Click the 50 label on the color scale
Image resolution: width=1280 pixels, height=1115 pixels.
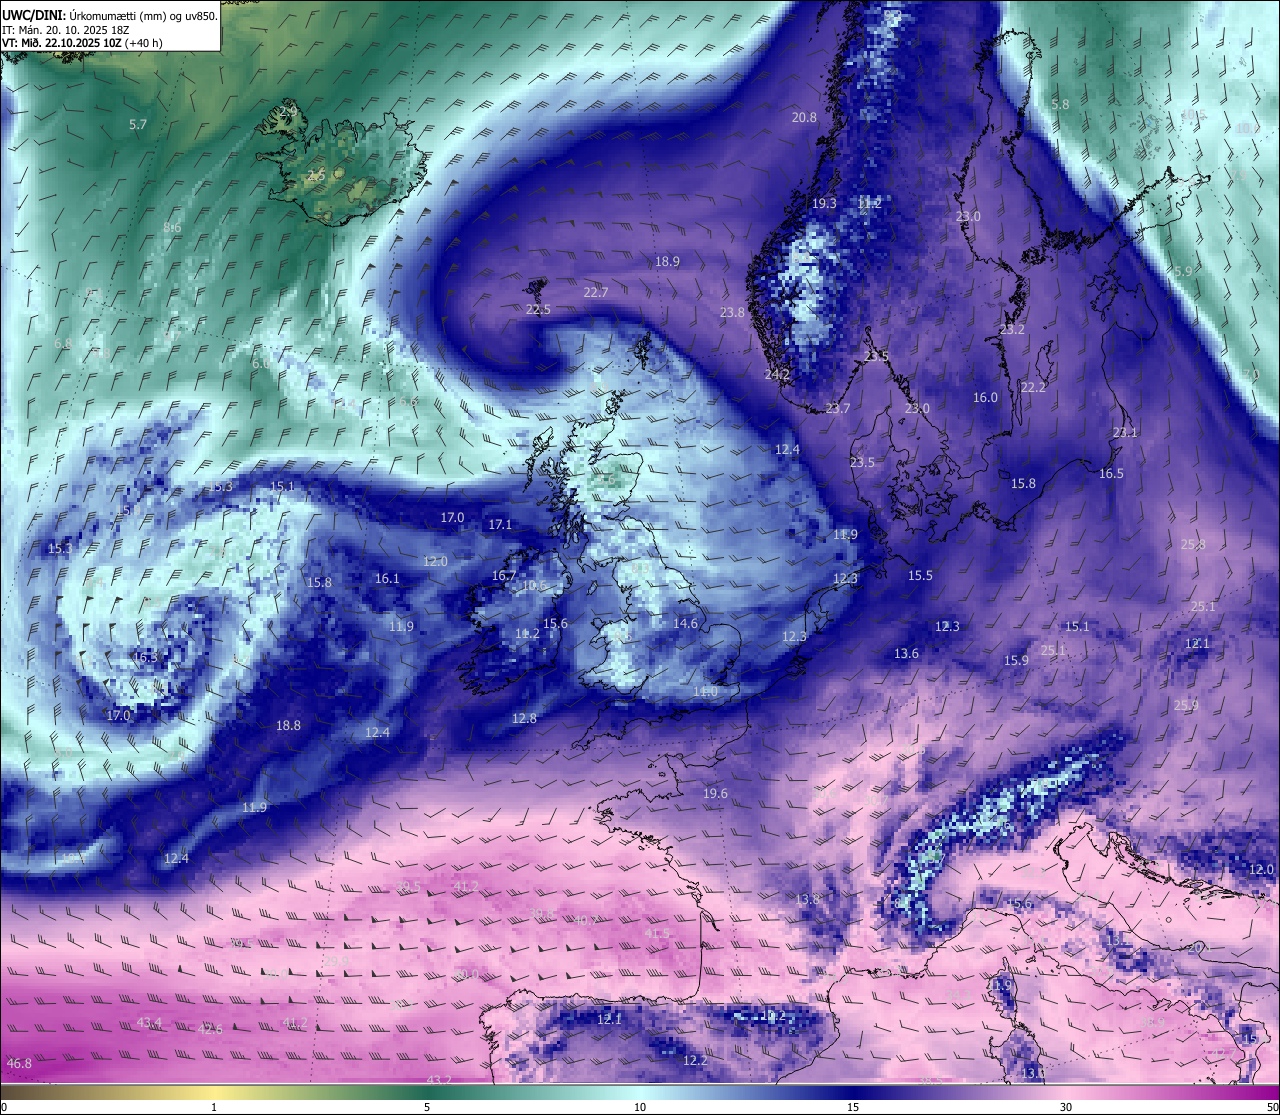tap(1272, 1107)
